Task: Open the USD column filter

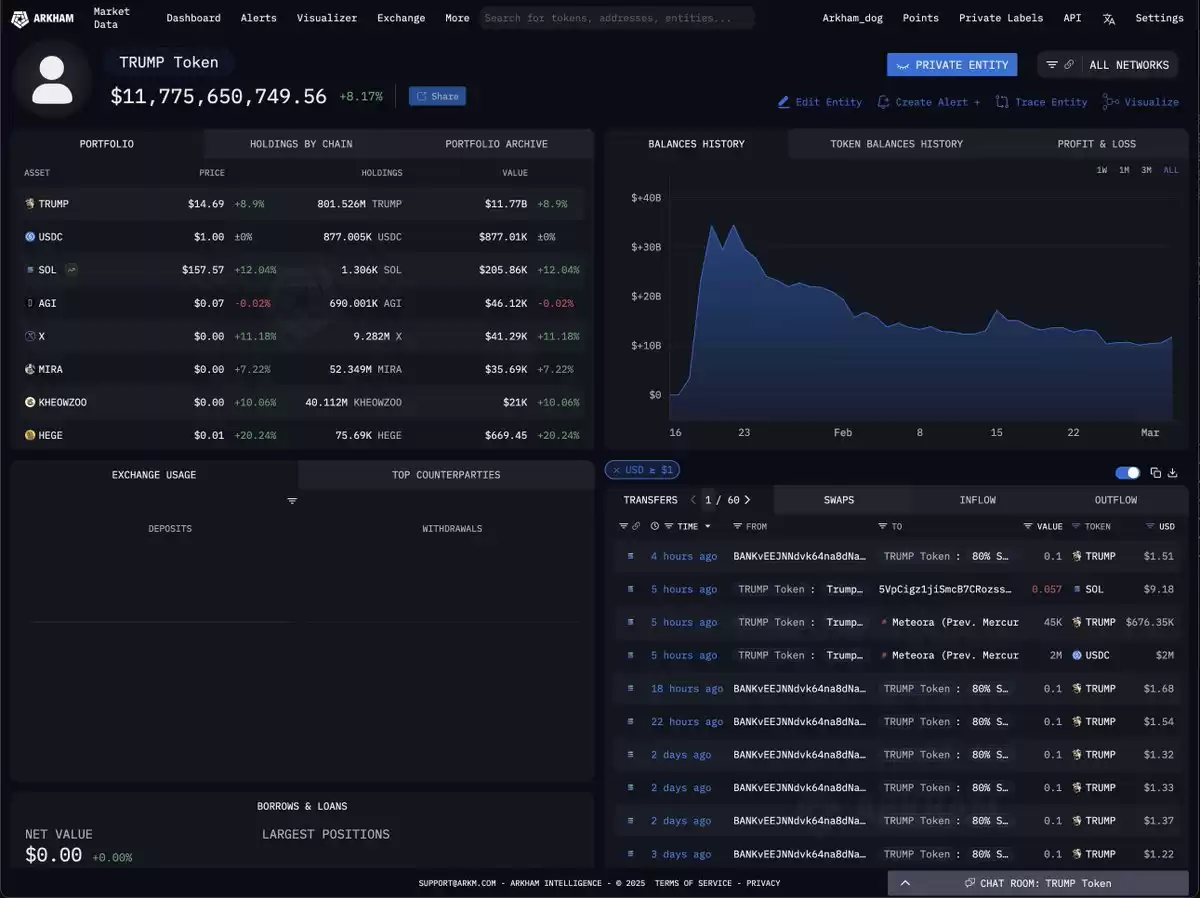Action: [1149, 526]
